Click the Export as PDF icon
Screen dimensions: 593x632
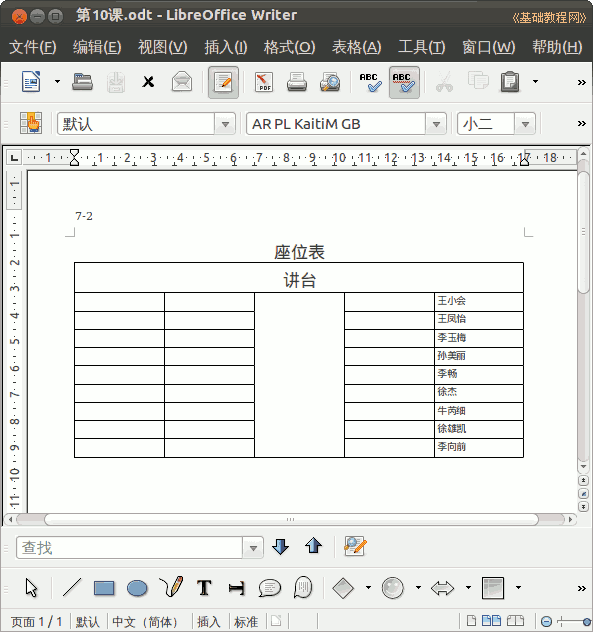pos(264,82)
